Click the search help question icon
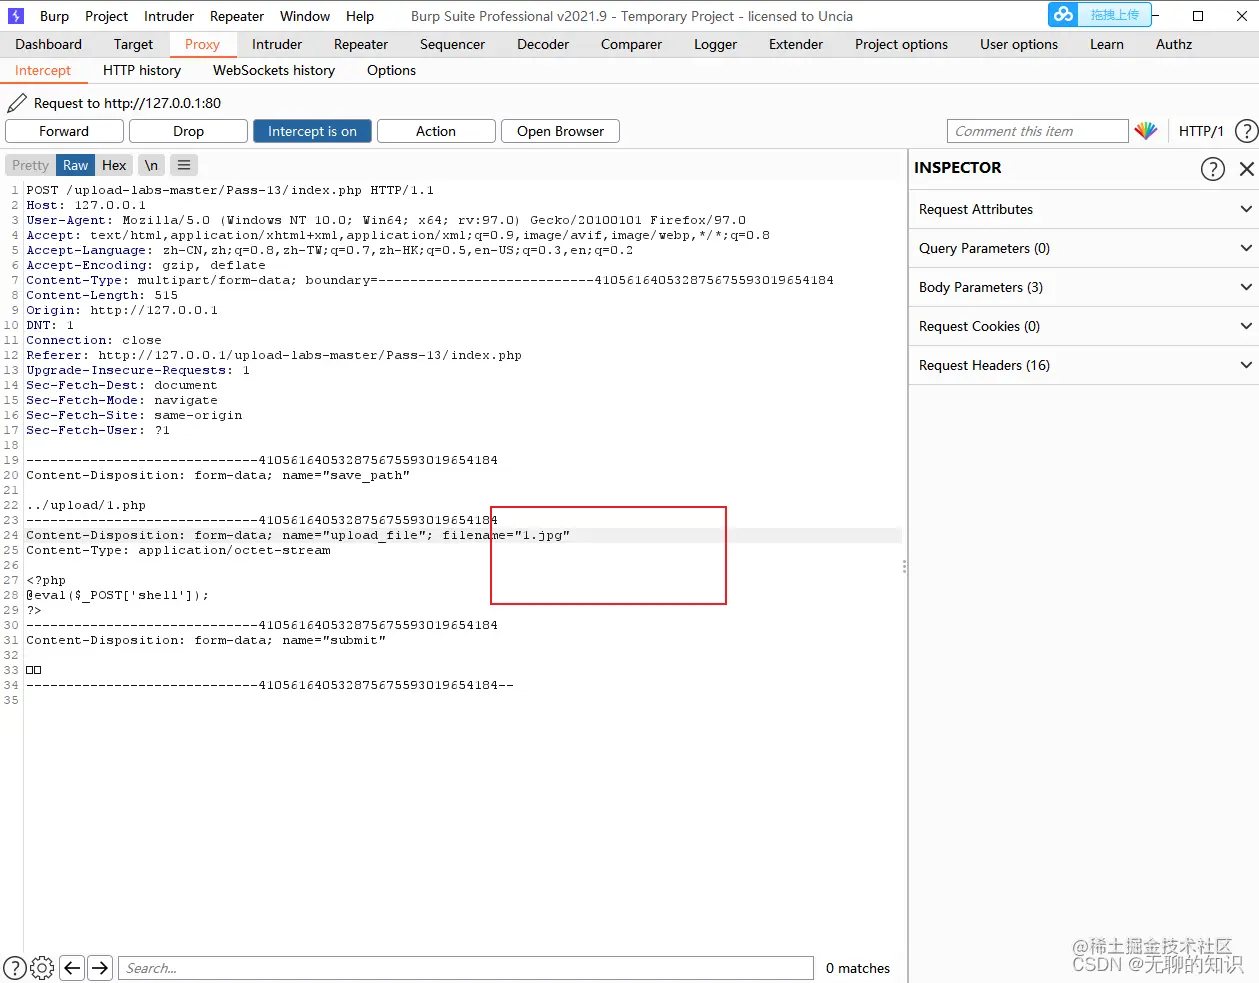 coord(15,967)
